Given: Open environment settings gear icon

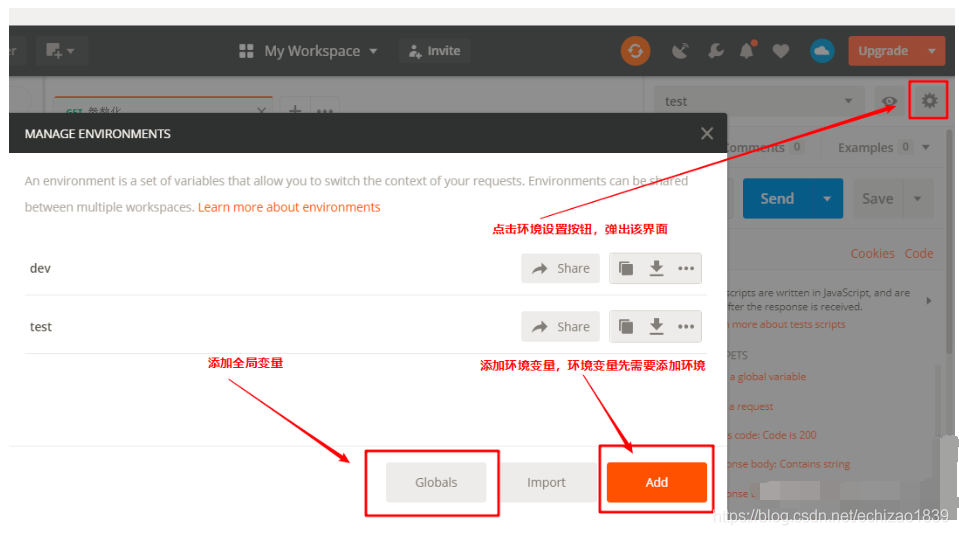Looking at the screenshot, I should (x=929, y=100).
